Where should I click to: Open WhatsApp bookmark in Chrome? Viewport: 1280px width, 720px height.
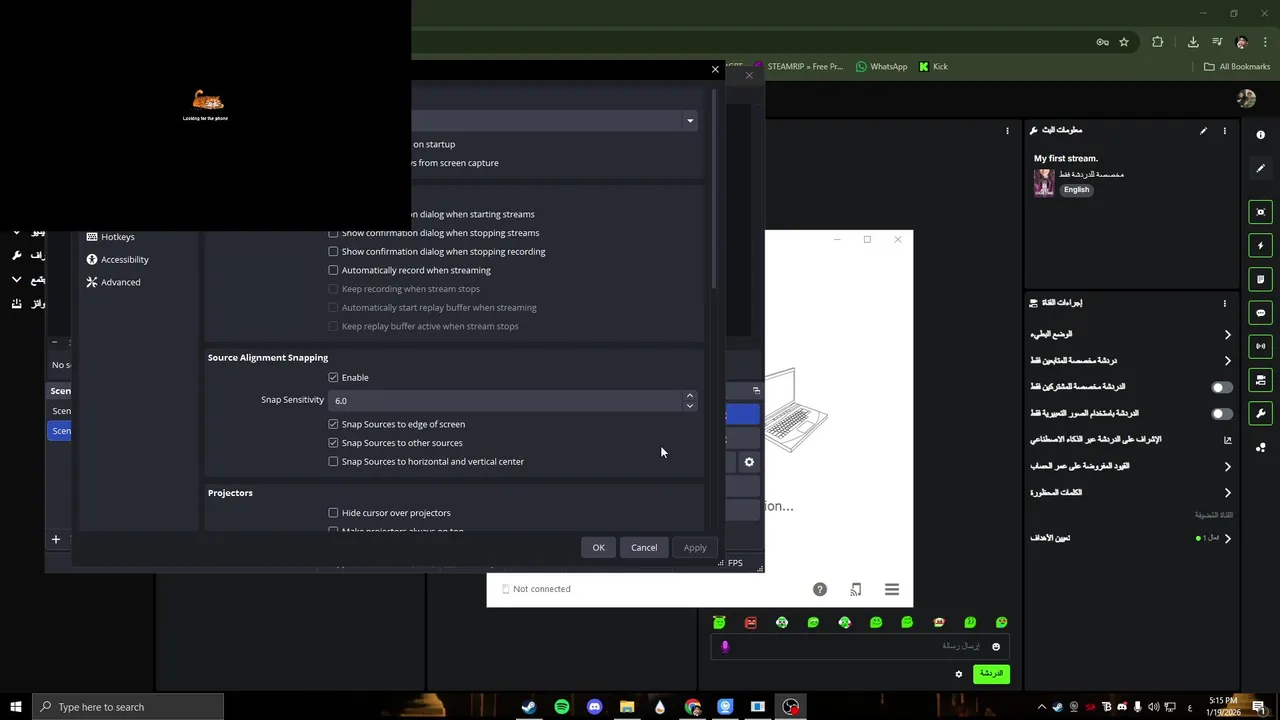(x=881, y=67)
